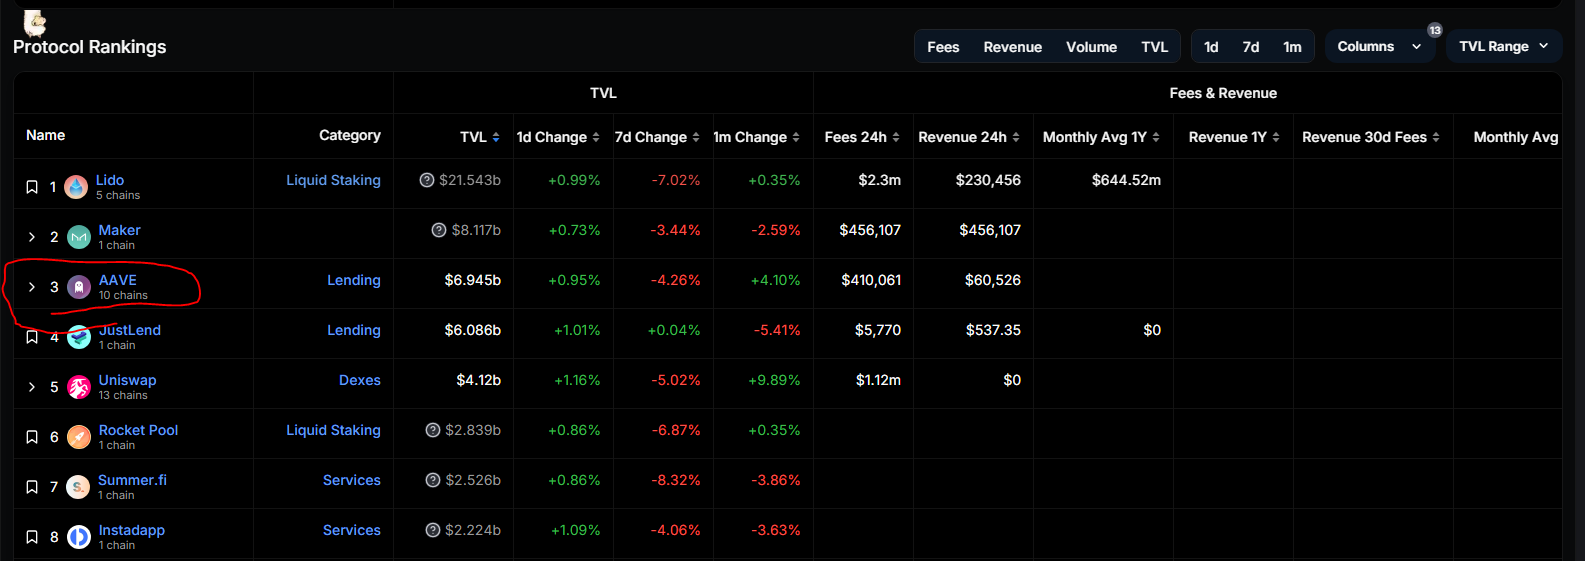Viewport: 1585px width, 561px height.
Task: Open the AAVE protocol link
Action: click(x=118, y=280)
